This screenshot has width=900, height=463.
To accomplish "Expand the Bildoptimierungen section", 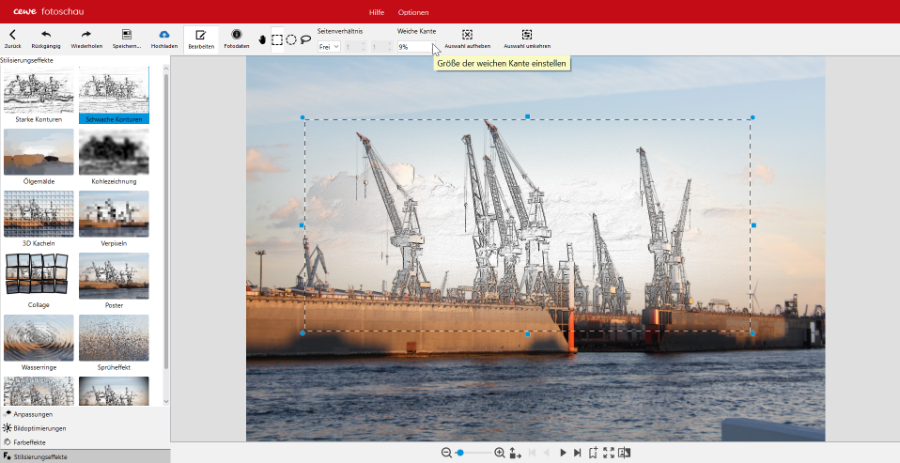I will [x=40, y=427].
